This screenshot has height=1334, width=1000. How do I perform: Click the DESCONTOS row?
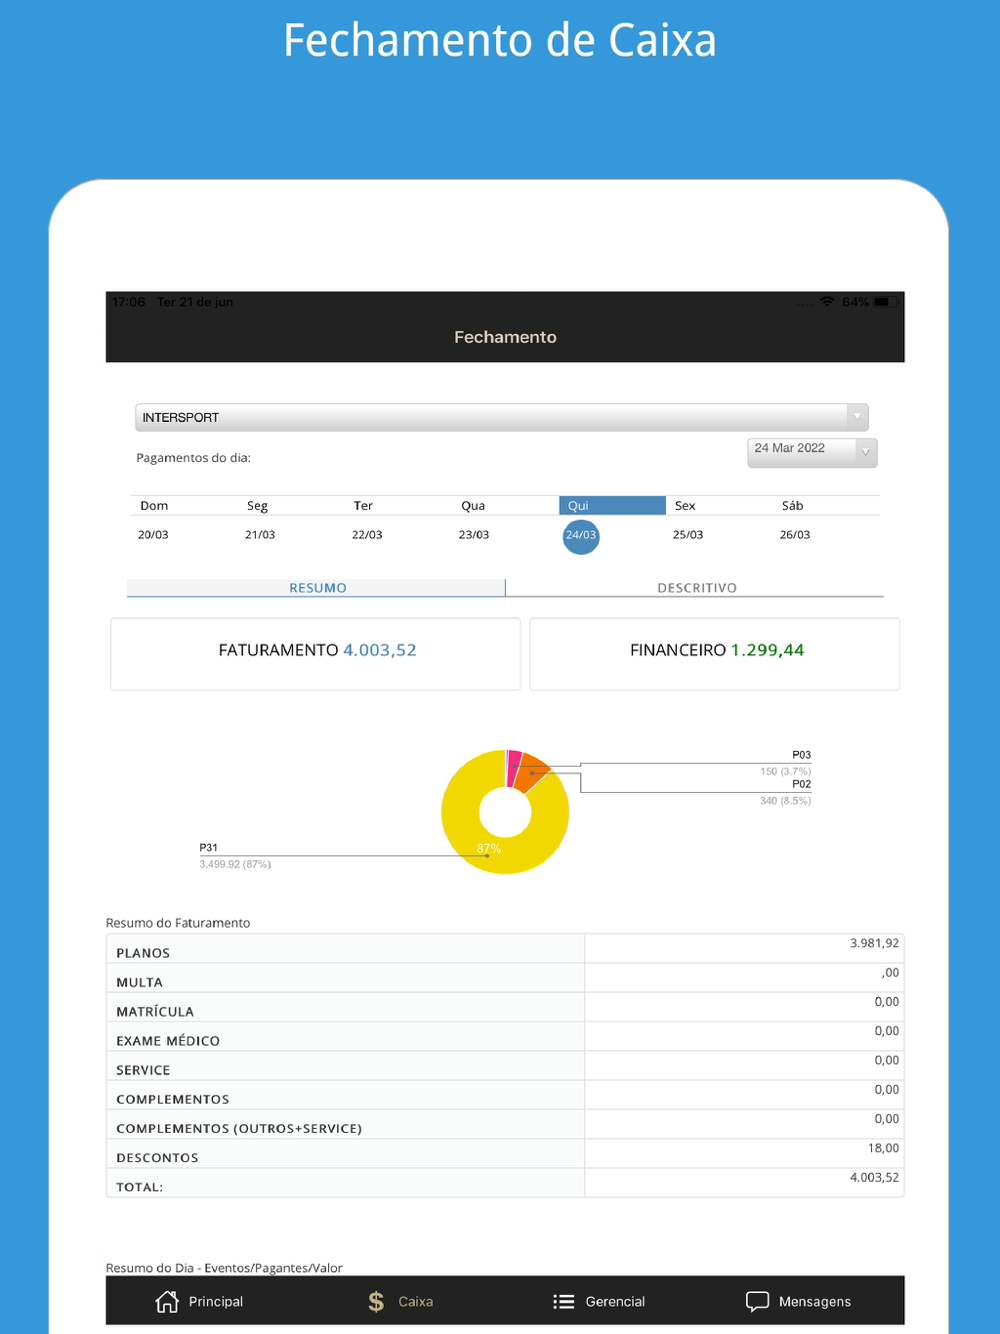pos(505,1153)
